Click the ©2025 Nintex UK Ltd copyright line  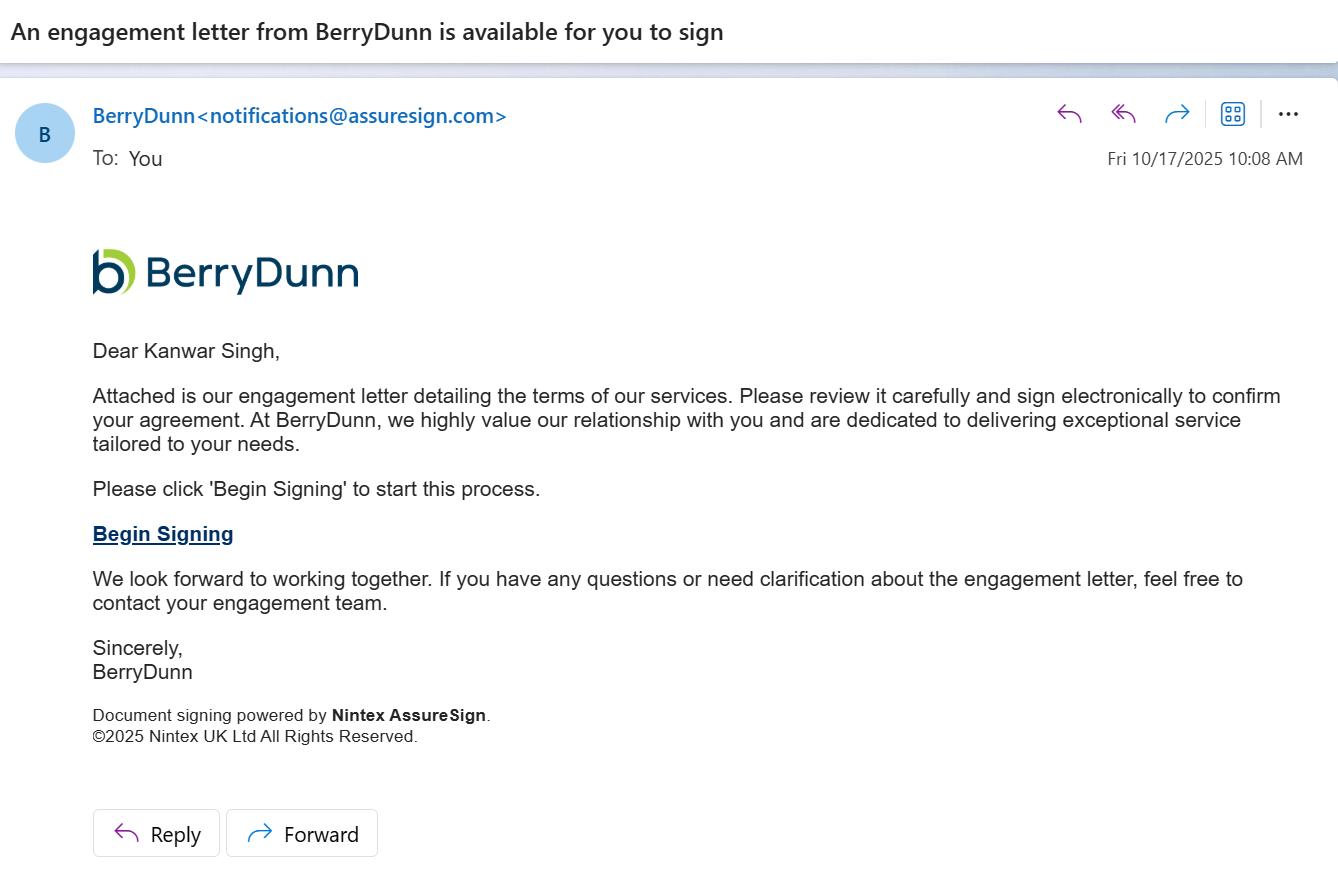click(x=254, y=737)
